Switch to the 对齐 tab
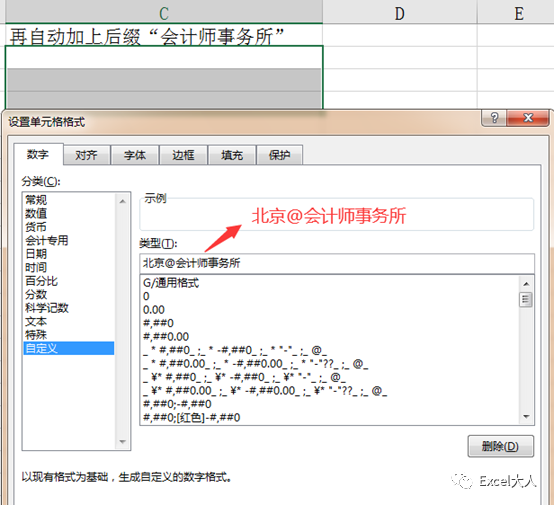This screenshot has height=505, width=554. point(86,155)
